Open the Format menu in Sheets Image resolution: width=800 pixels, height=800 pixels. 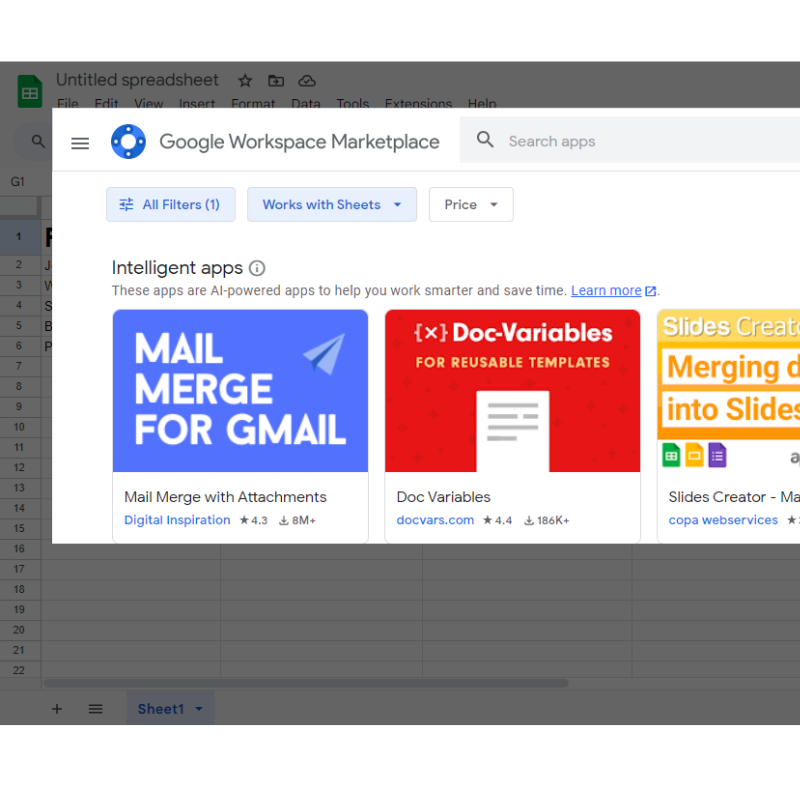click(253, 104)
